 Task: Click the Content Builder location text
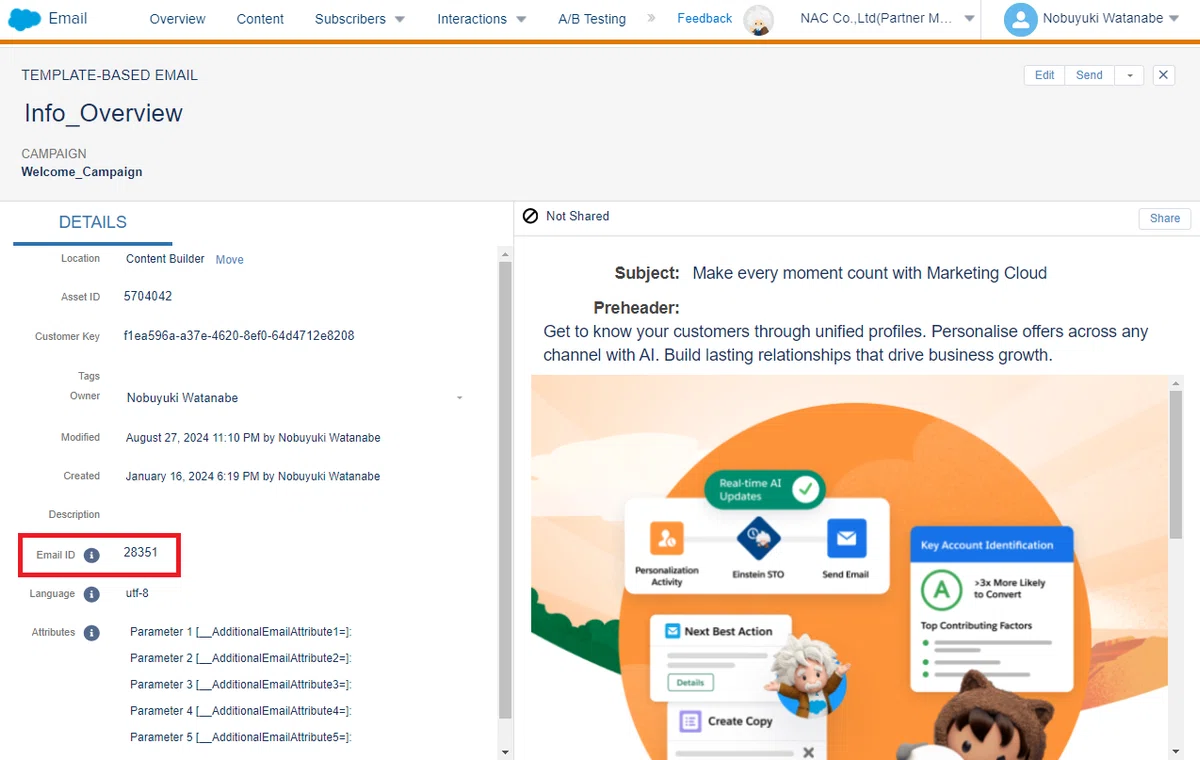pyautogui.click(x=165, y=259)
